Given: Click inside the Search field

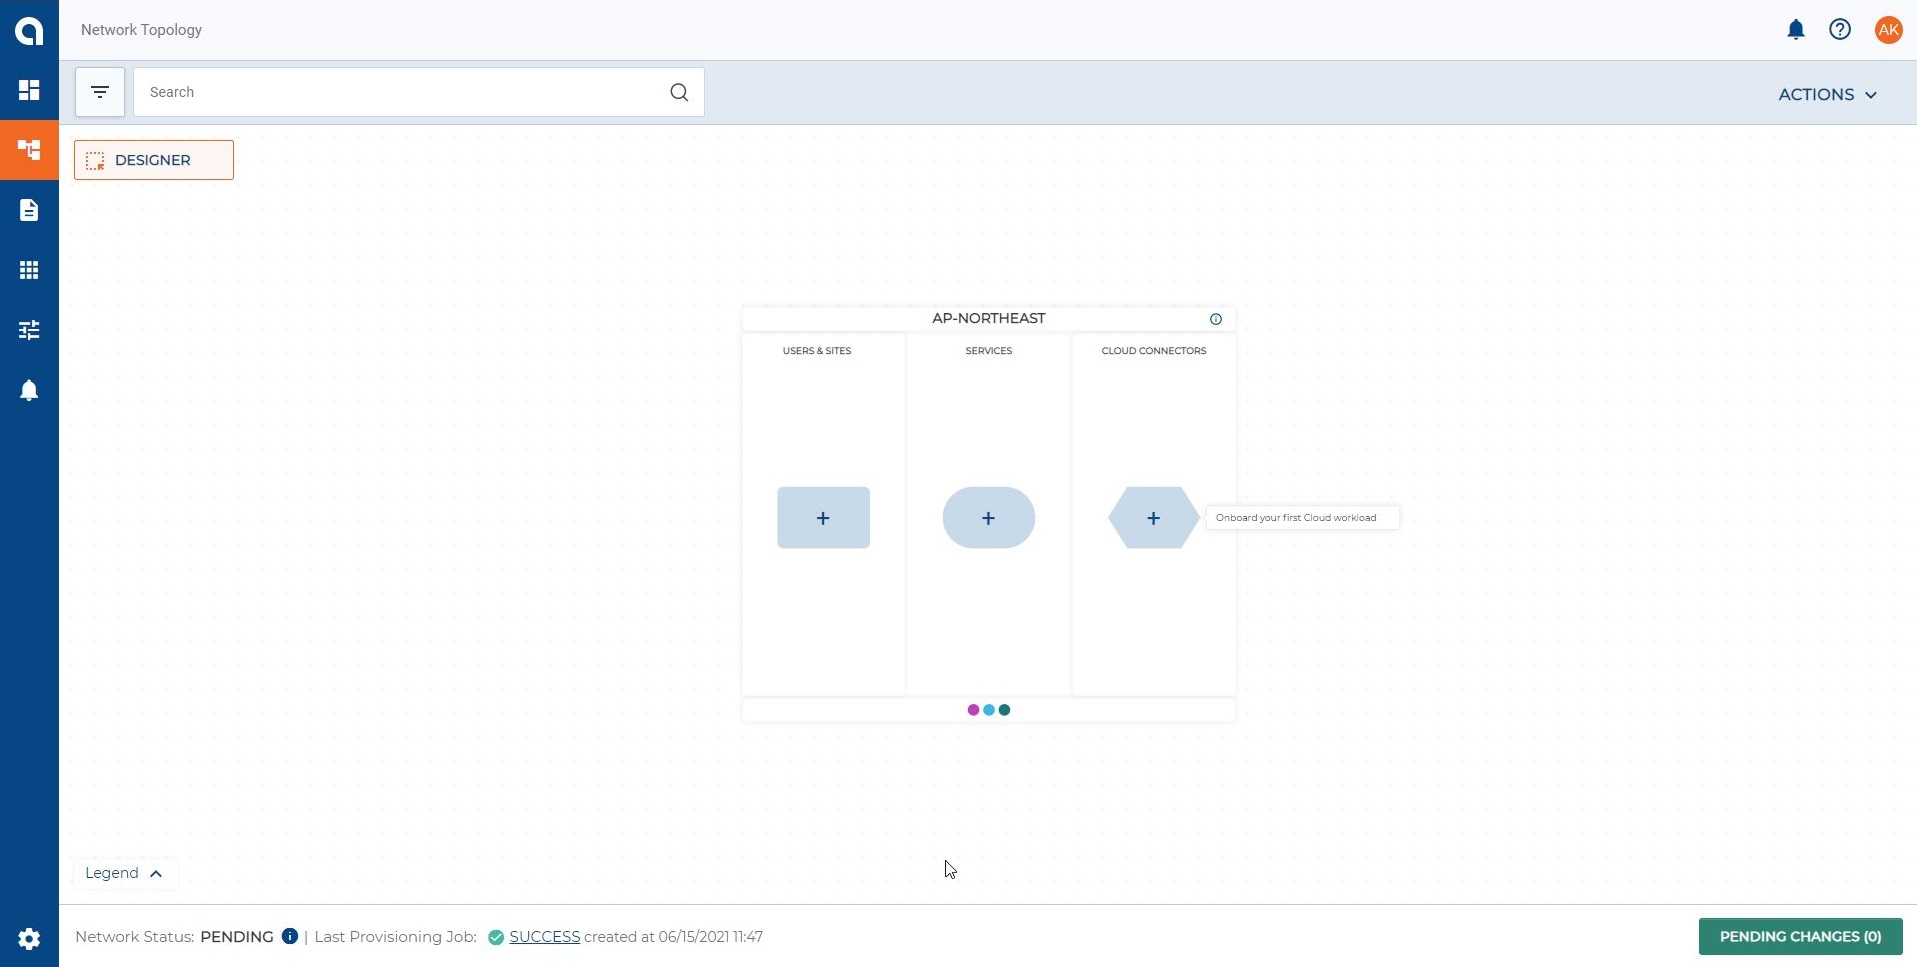Looking at the screenshot, I should [400, 92].
